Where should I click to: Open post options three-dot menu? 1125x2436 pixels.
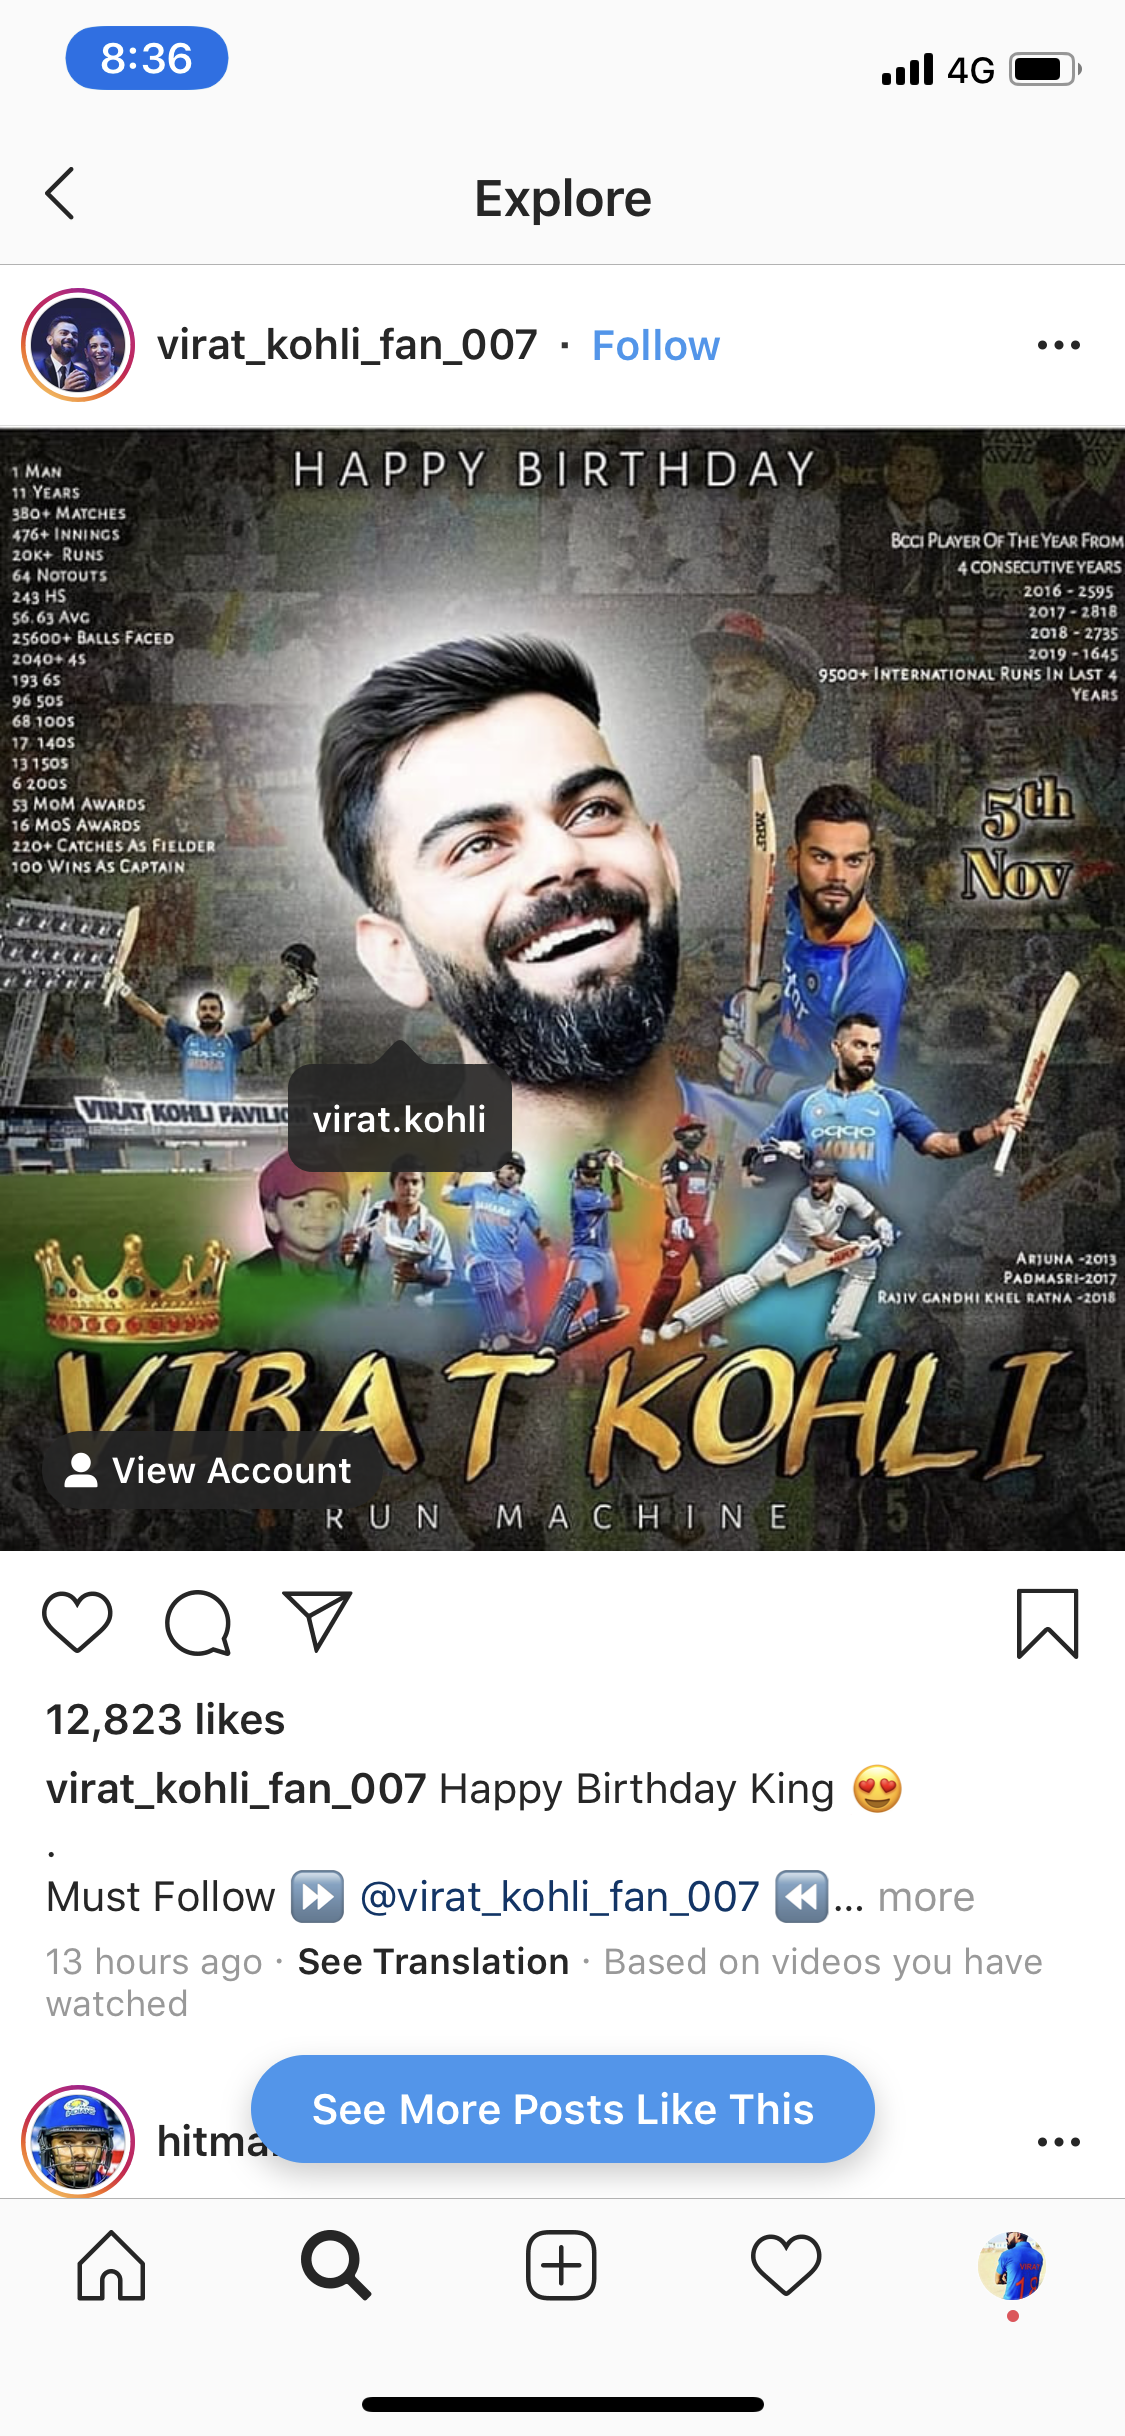(x=1058, y=346)
